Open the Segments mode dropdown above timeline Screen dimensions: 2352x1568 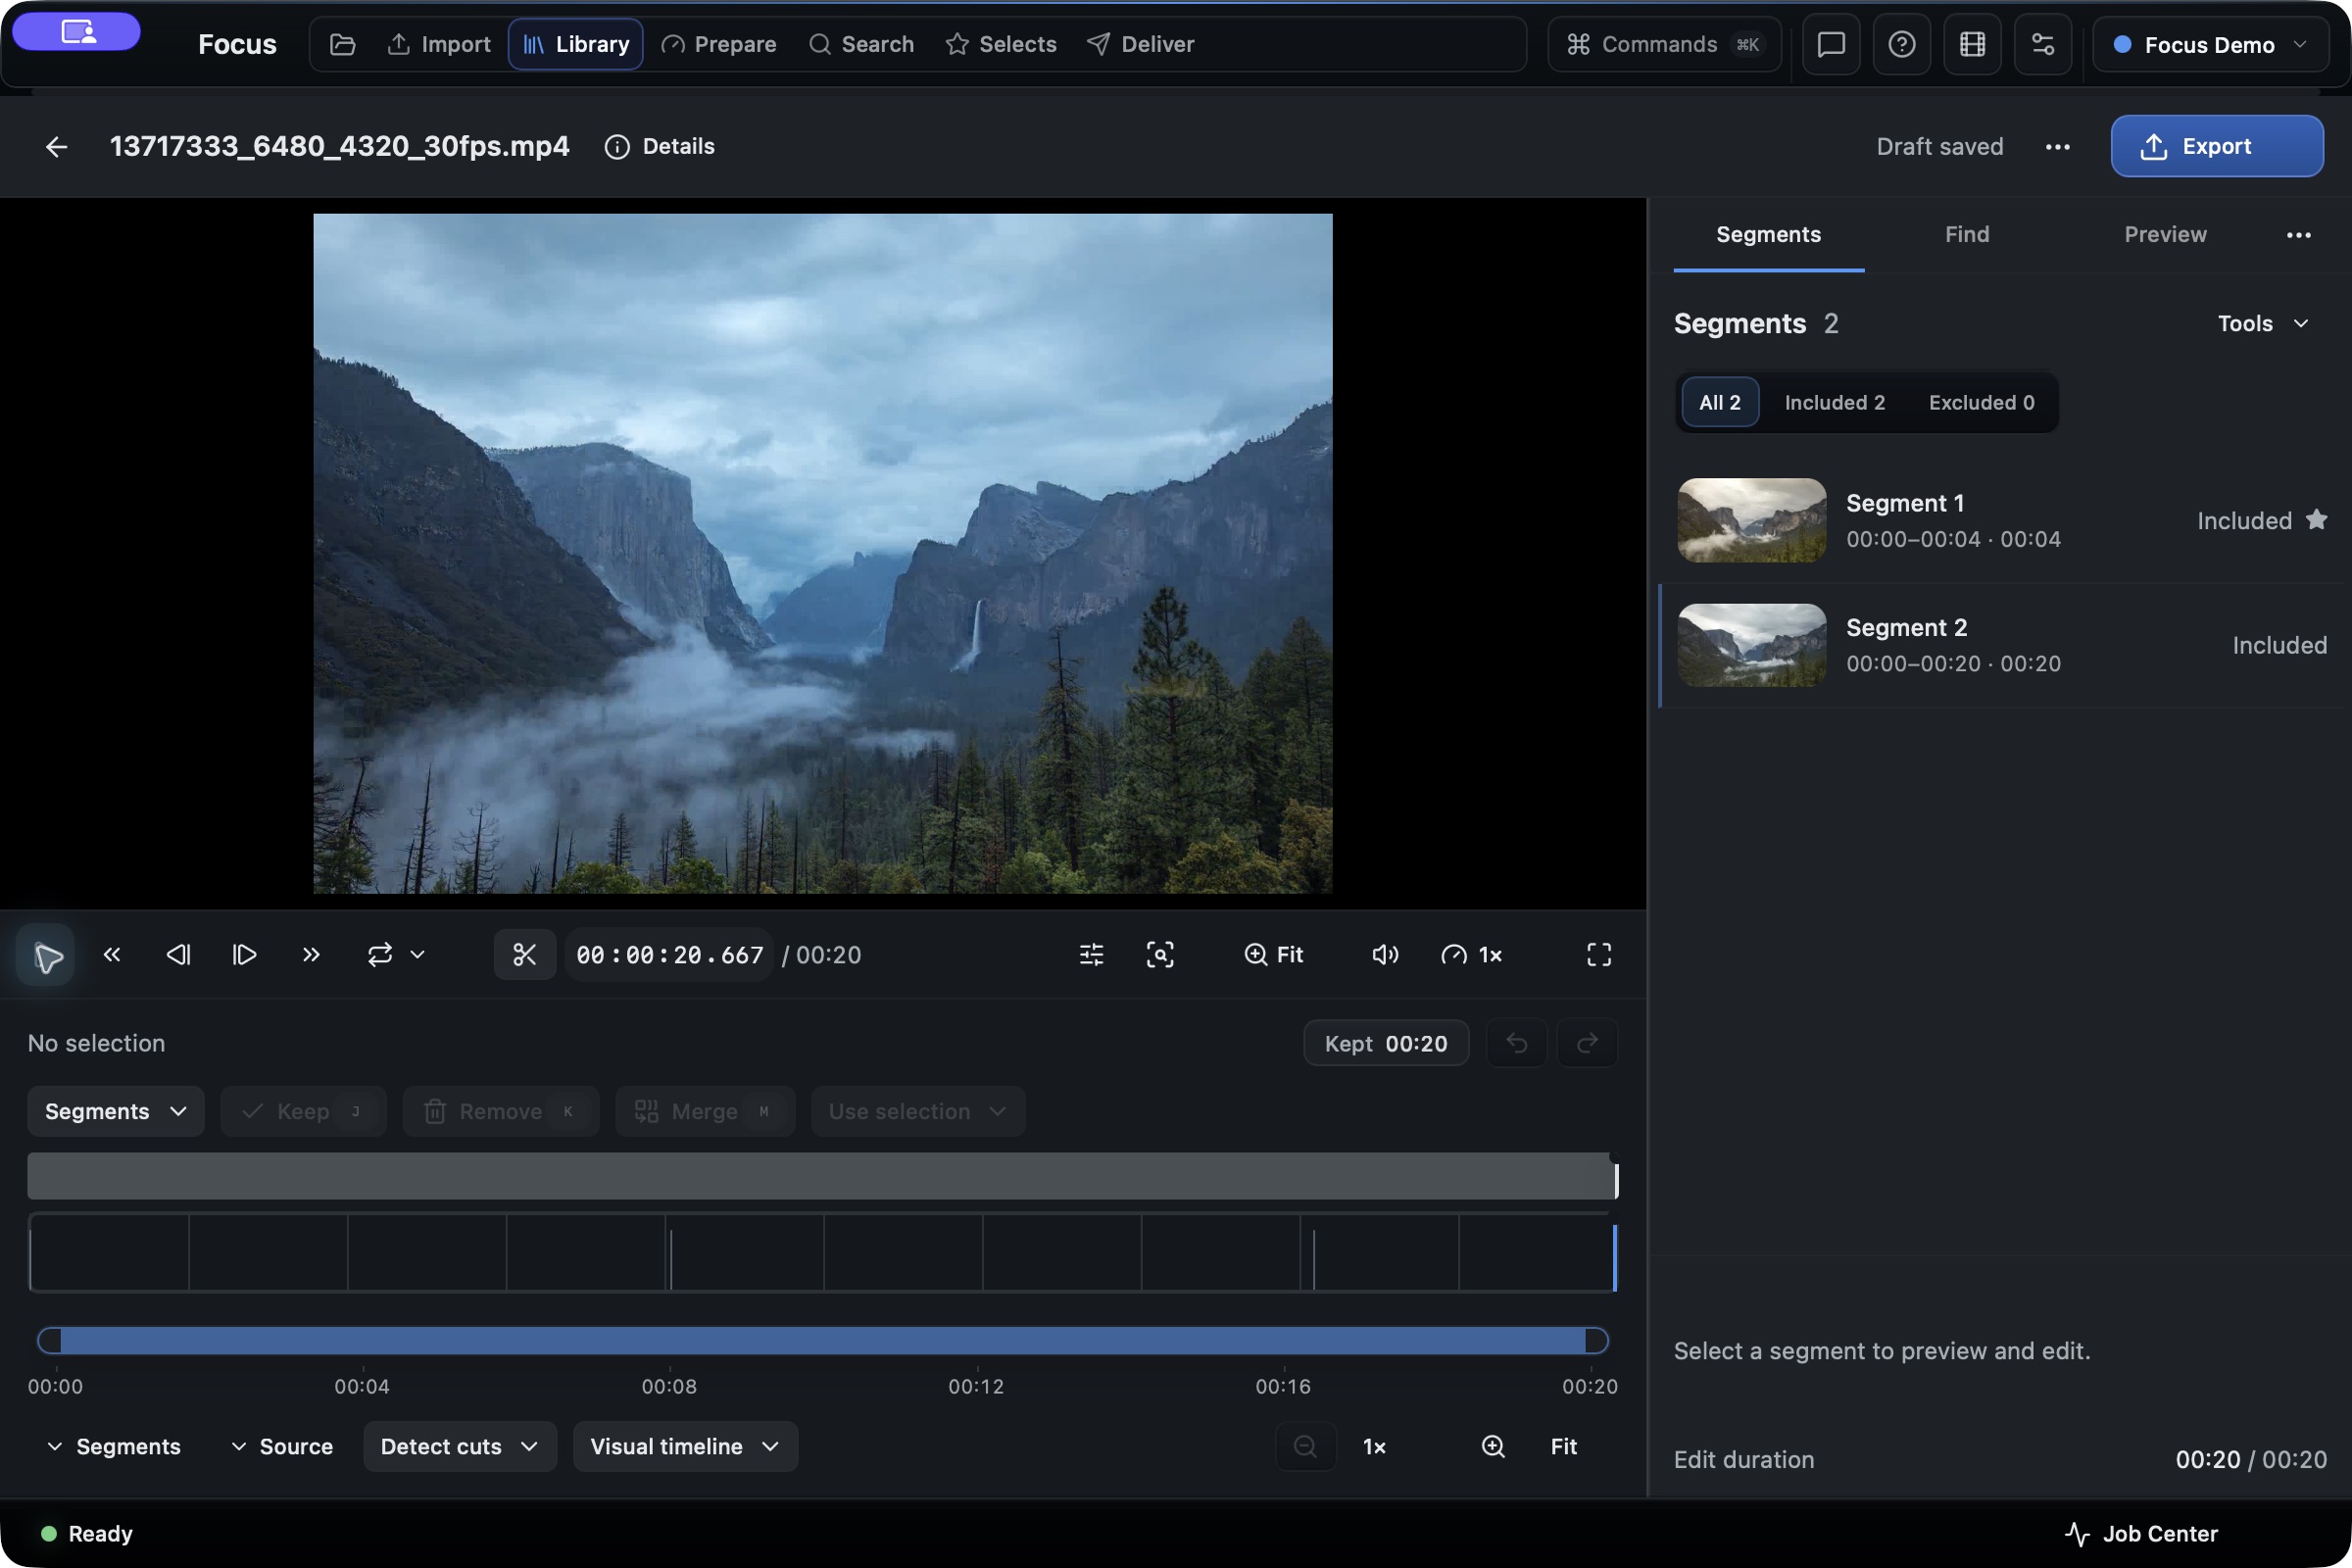116,1112
